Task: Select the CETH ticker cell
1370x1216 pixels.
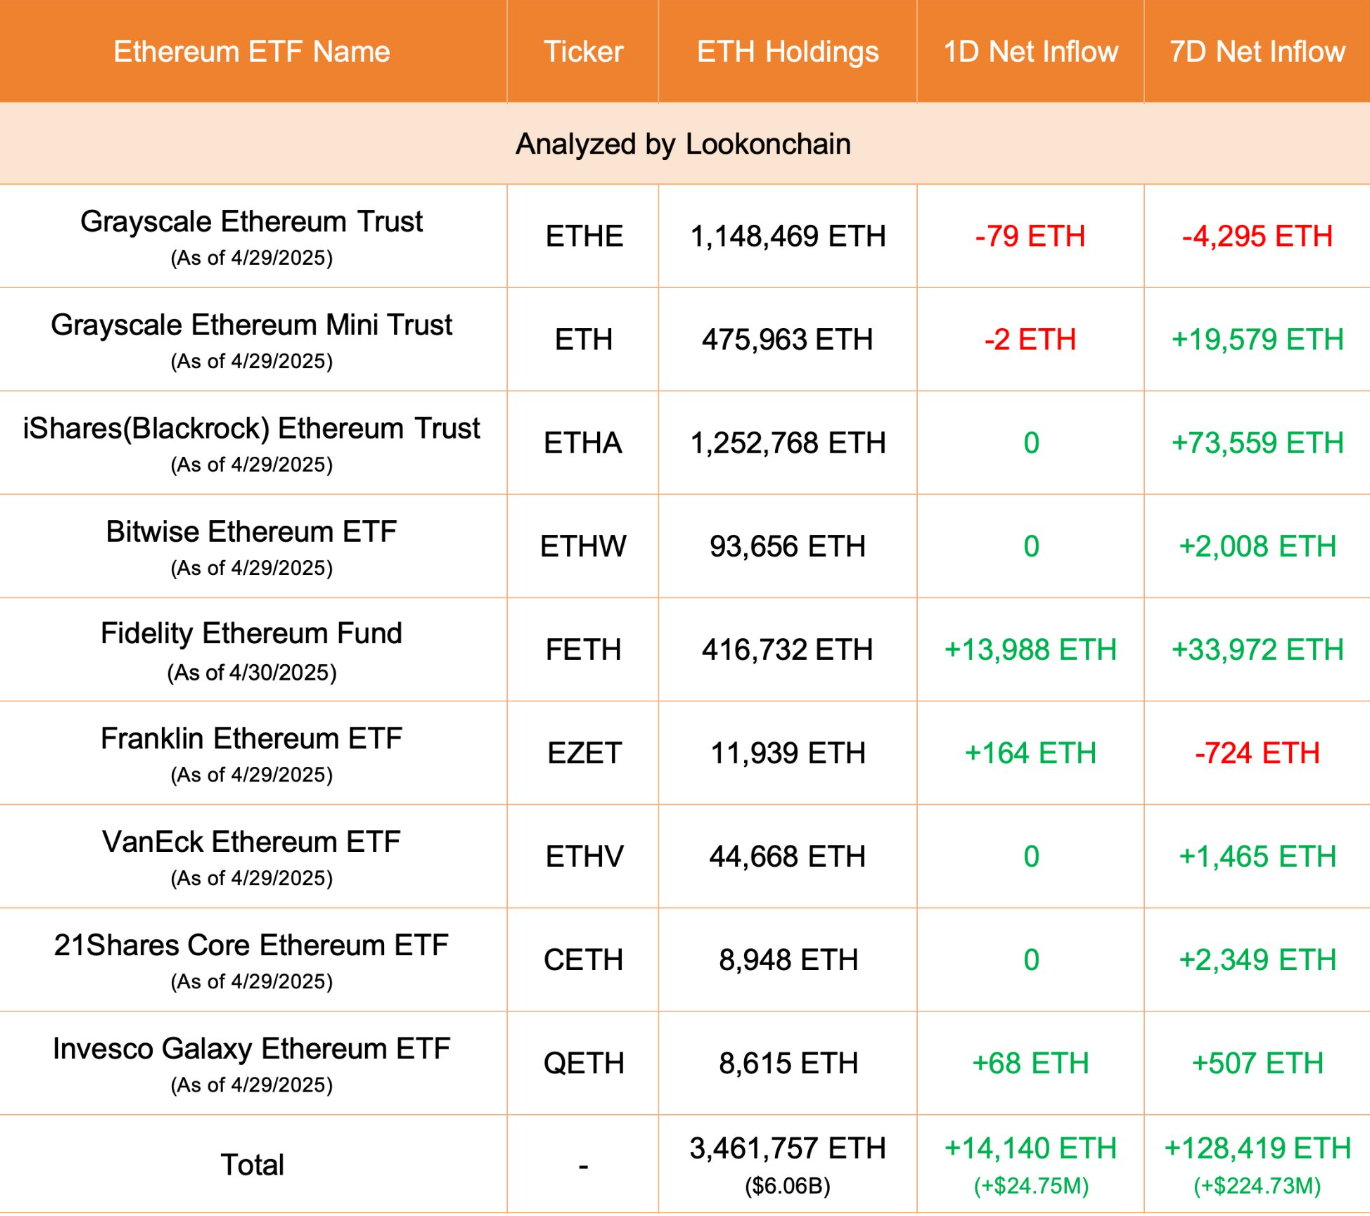Action: click(584, 960)
